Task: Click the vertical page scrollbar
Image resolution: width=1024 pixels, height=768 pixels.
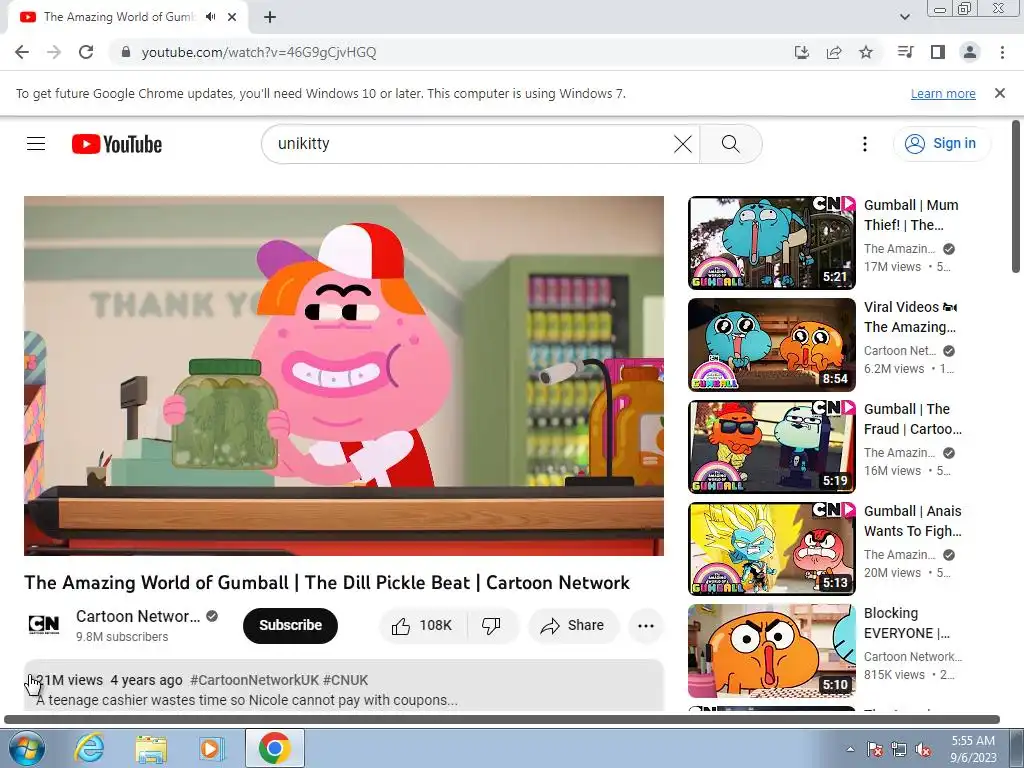Action: [1016, 196]
